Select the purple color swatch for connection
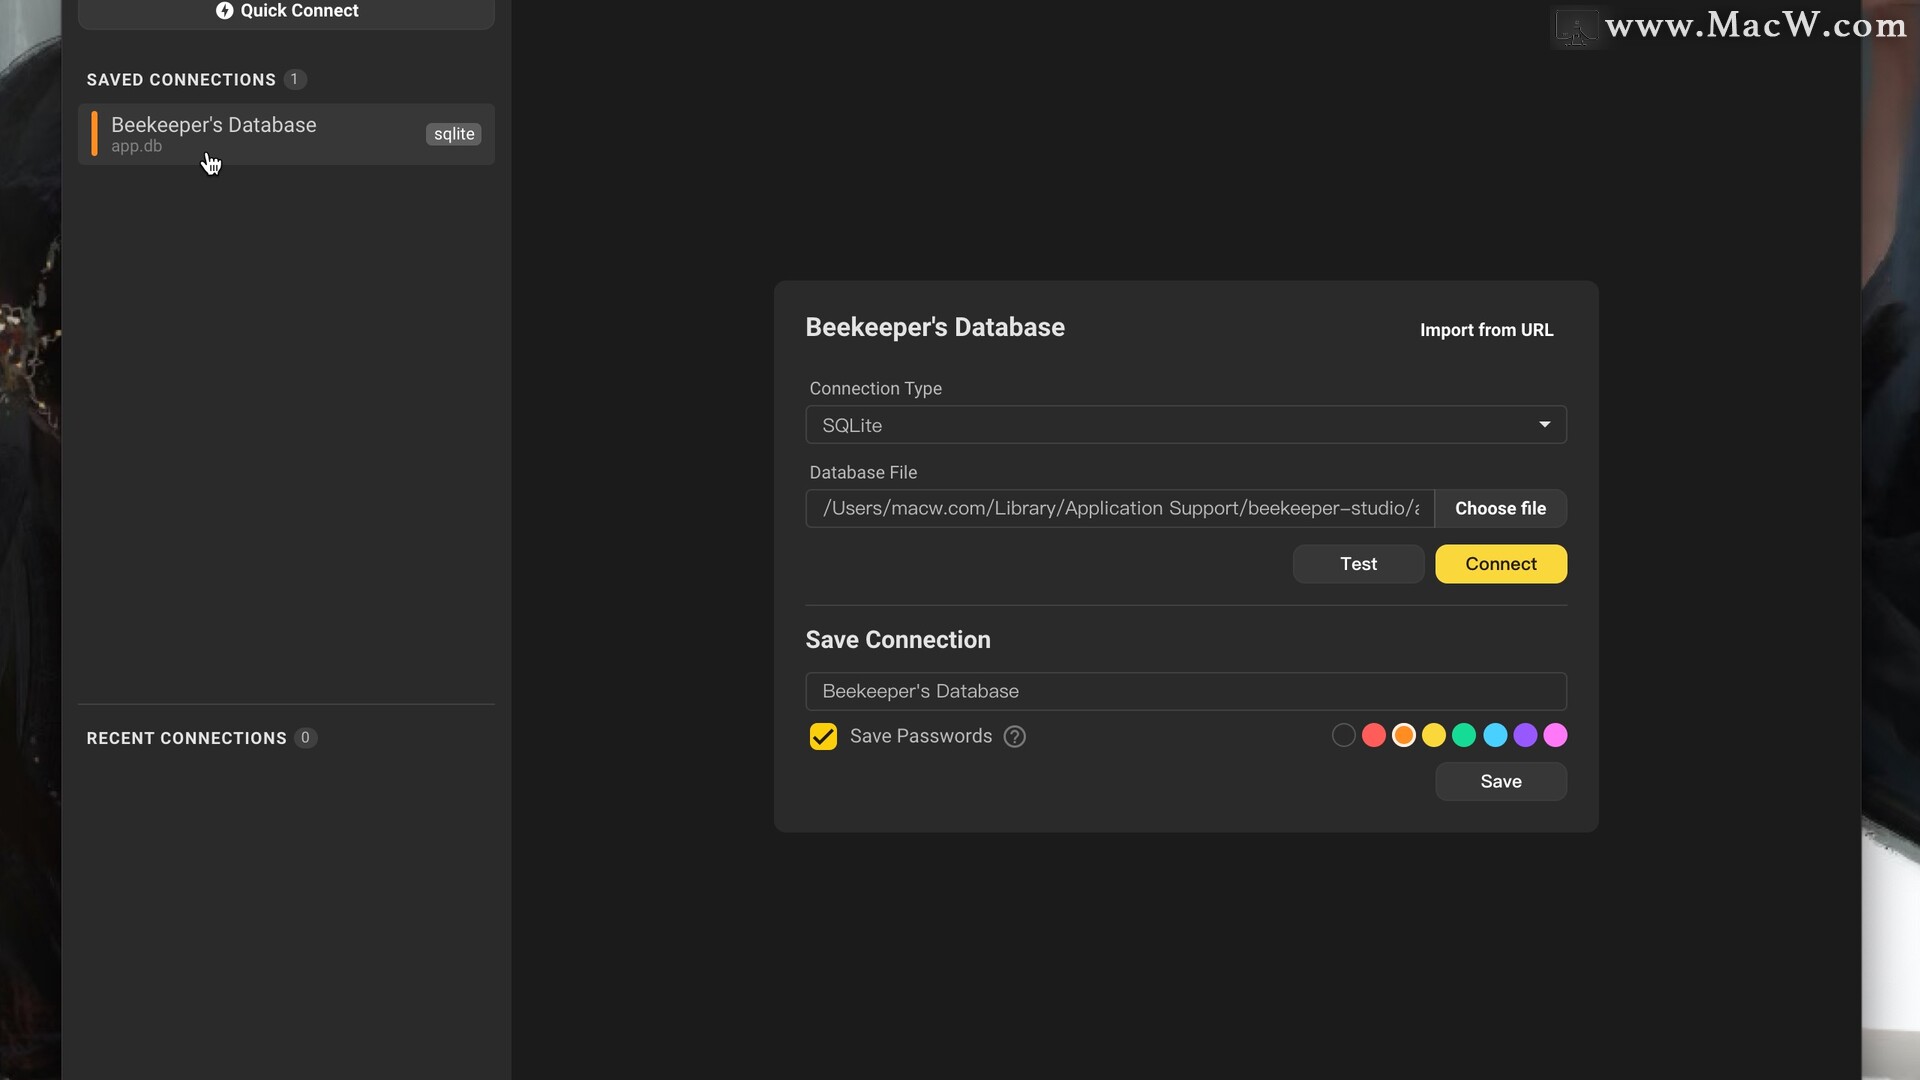Image resolution: width=1920 pixels, height=1080 pixels. (1524, 736)
